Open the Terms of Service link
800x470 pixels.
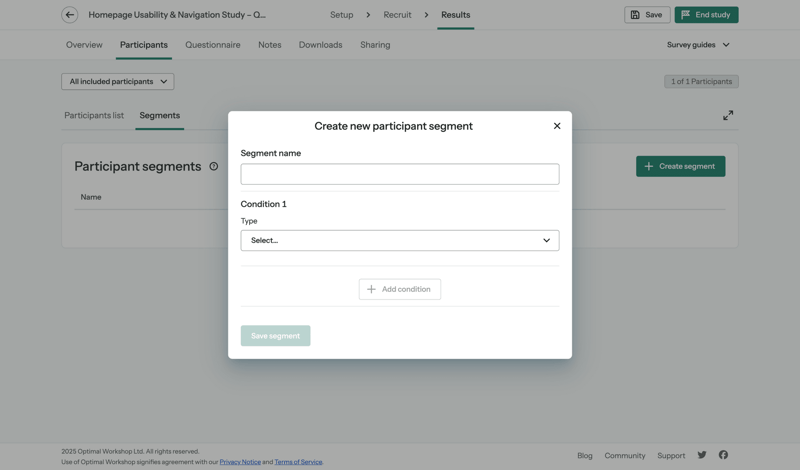click(298, 462)
